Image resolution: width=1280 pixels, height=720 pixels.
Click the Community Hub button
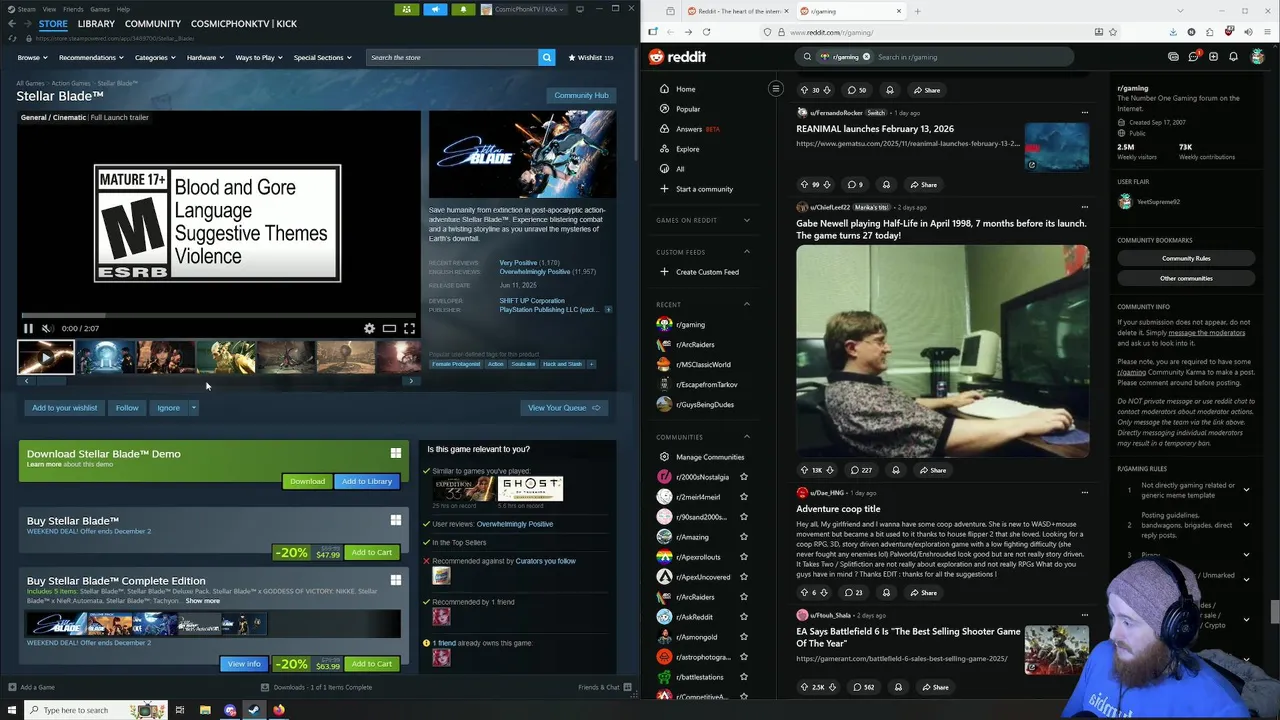click(x=581, y=95)
